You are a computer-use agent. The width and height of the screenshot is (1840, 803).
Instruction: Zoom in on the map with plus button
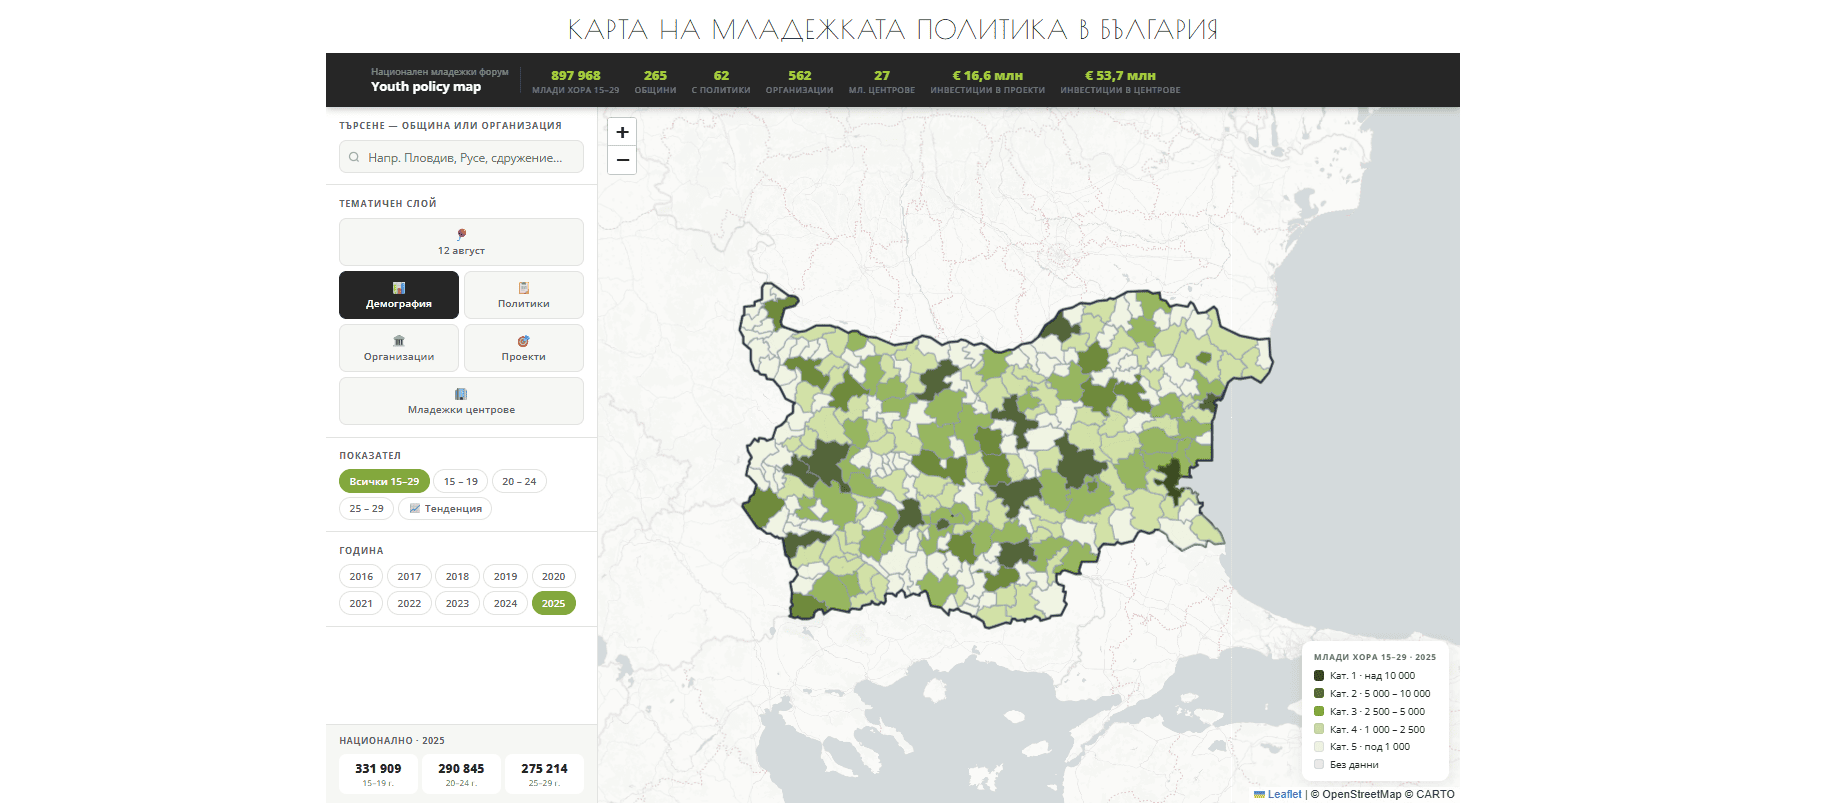click(622, 132)
